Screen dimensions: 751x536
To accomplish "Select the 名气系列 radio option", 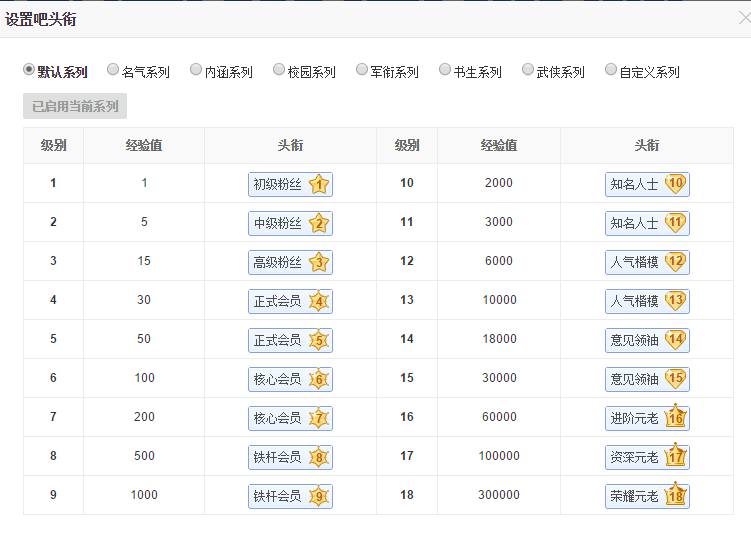I will pos(113,71).
